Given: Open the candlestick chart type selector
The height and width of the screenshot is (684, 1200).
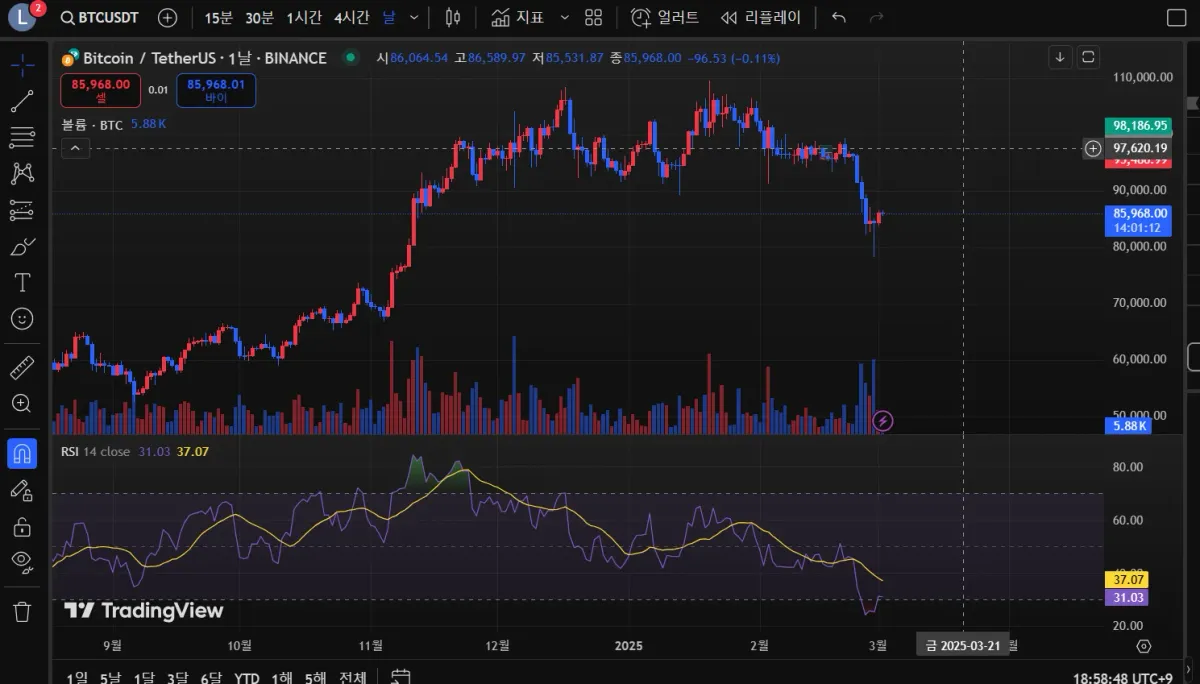Looking at the screenshot, I should (x=453, y=18).
